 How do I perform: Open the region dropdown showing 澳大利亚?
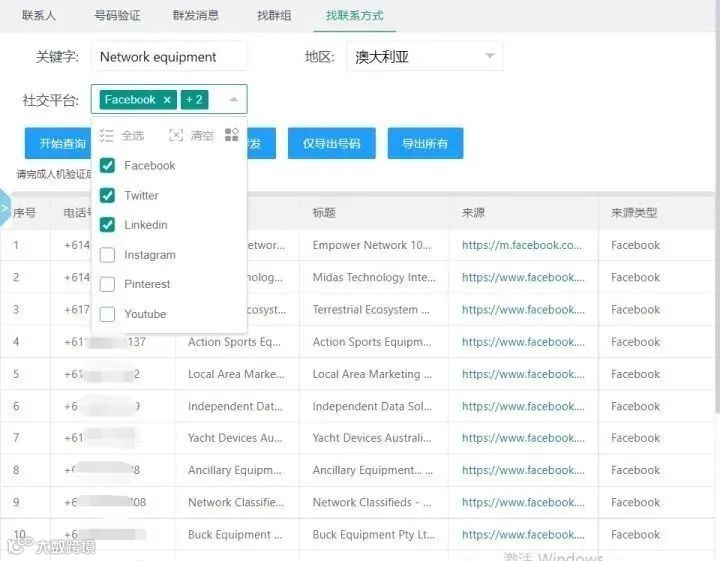pos(424,56)
